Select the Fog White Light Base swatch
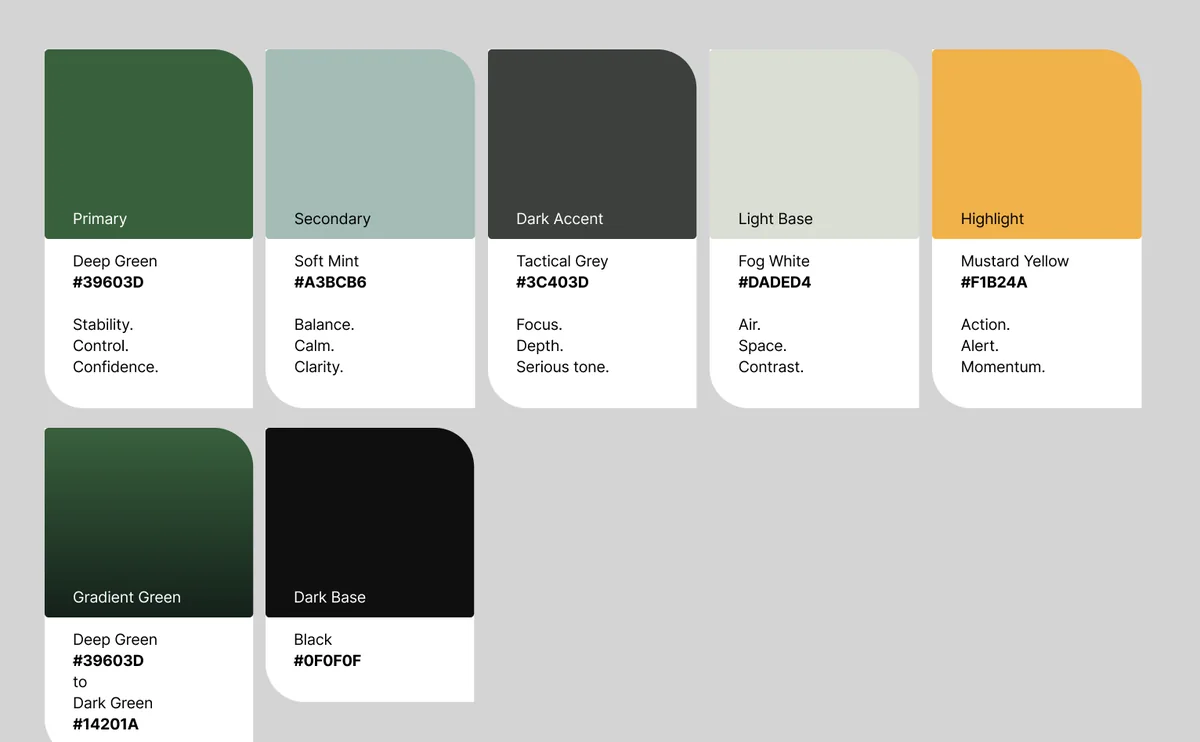 click(814, 144)
